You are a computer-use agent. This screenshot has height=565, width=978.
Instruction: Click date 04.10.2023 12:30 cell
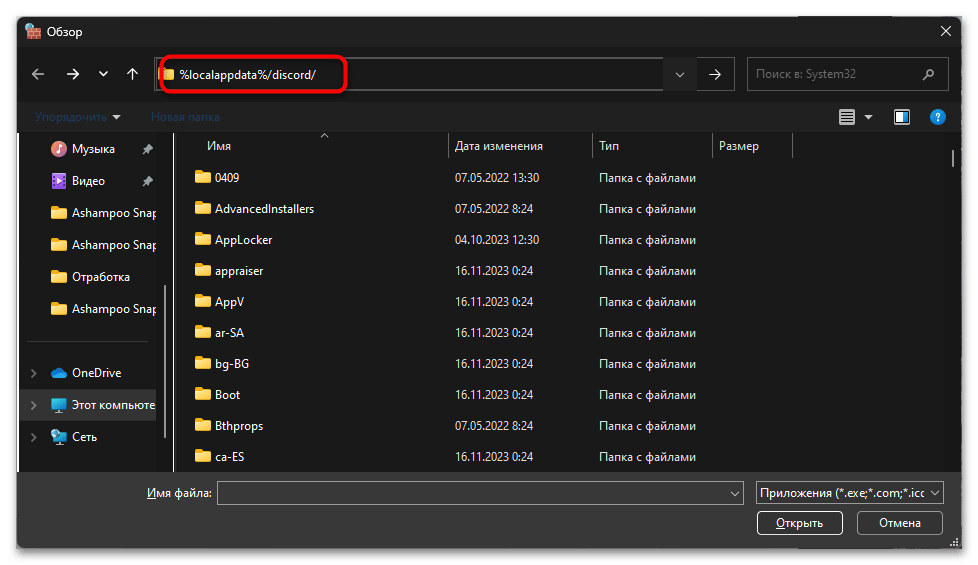(496, 240)
